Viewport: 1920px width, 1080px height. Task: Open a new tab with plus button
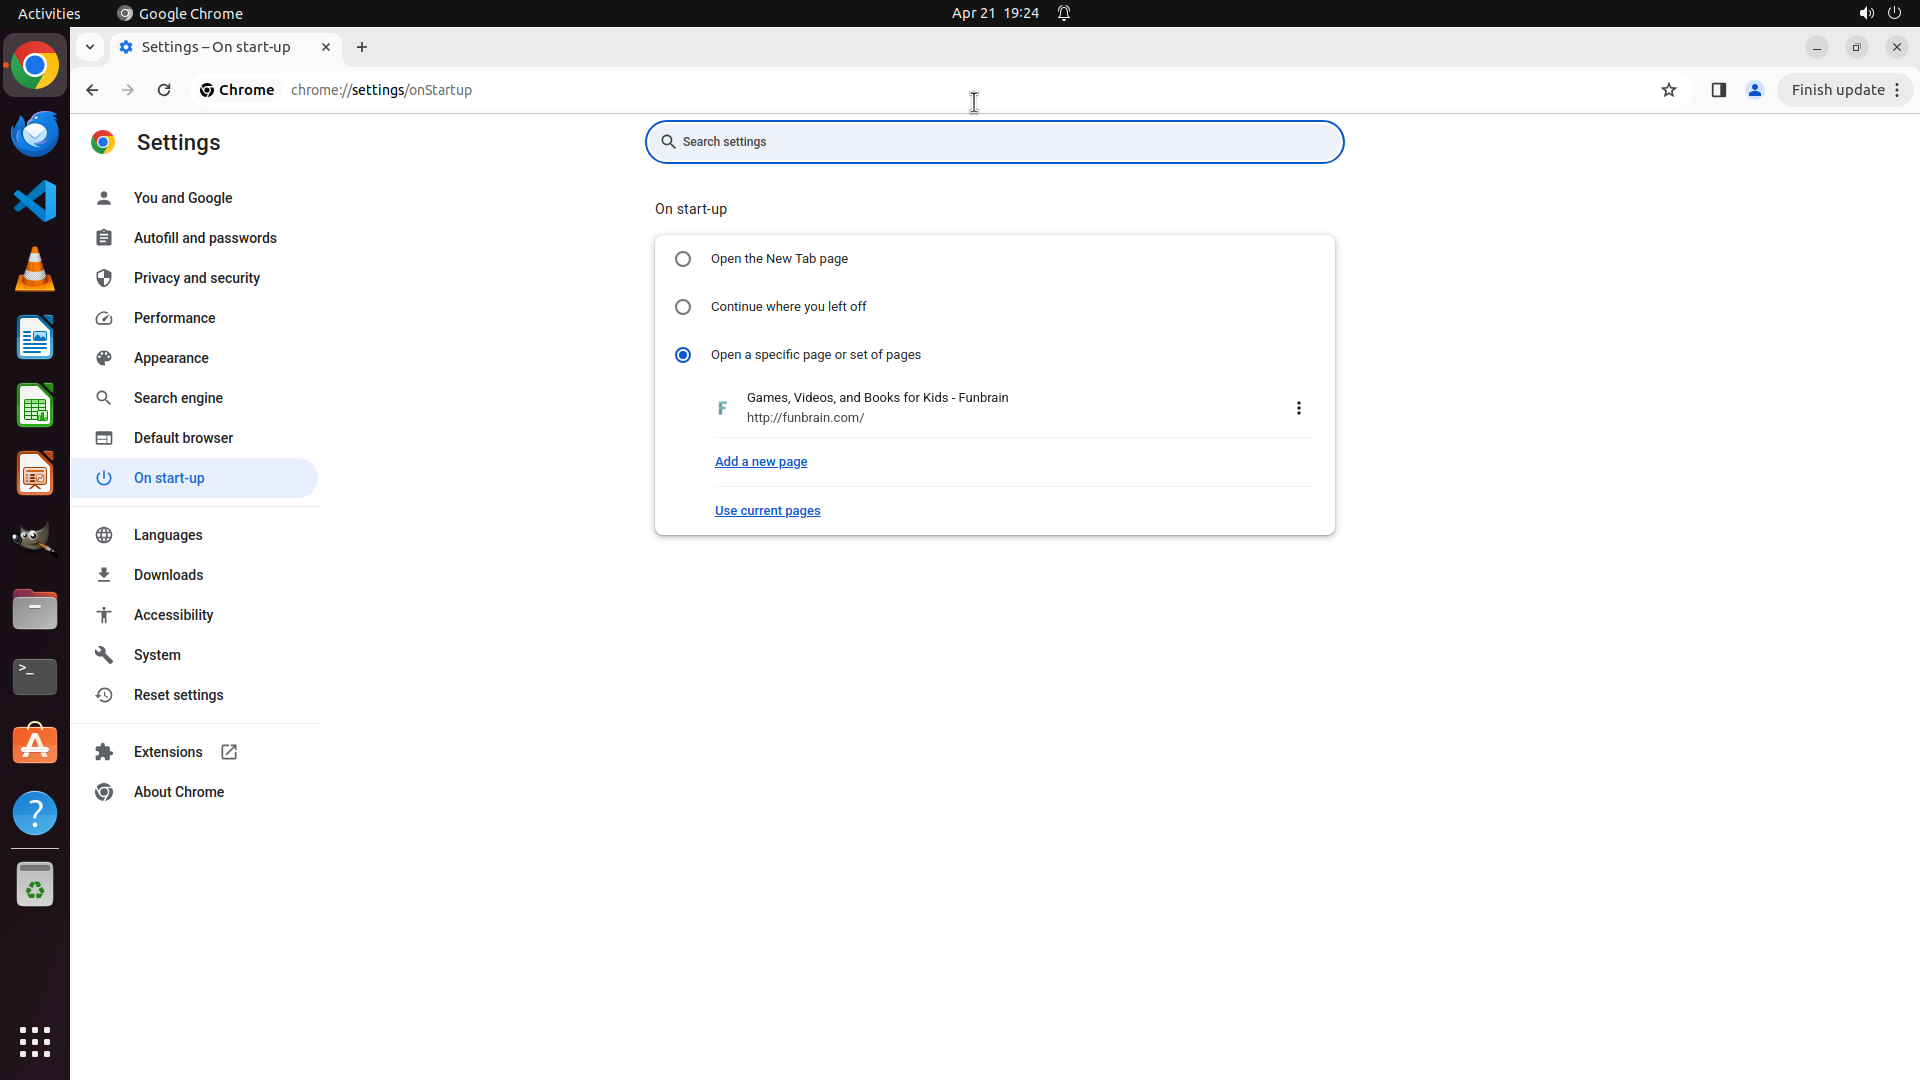pyautogui.click(x=362, y=47)
